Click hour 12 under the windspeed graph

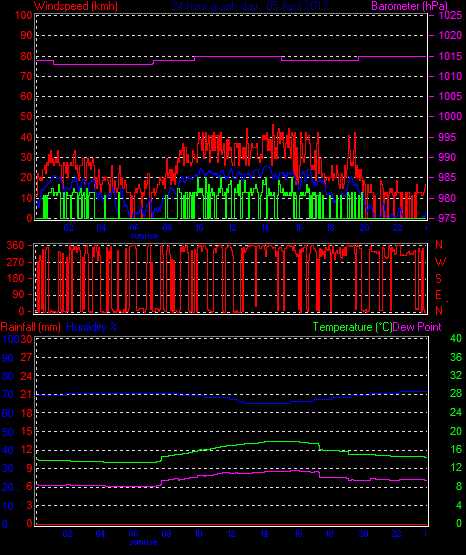[x=232, y=228]
